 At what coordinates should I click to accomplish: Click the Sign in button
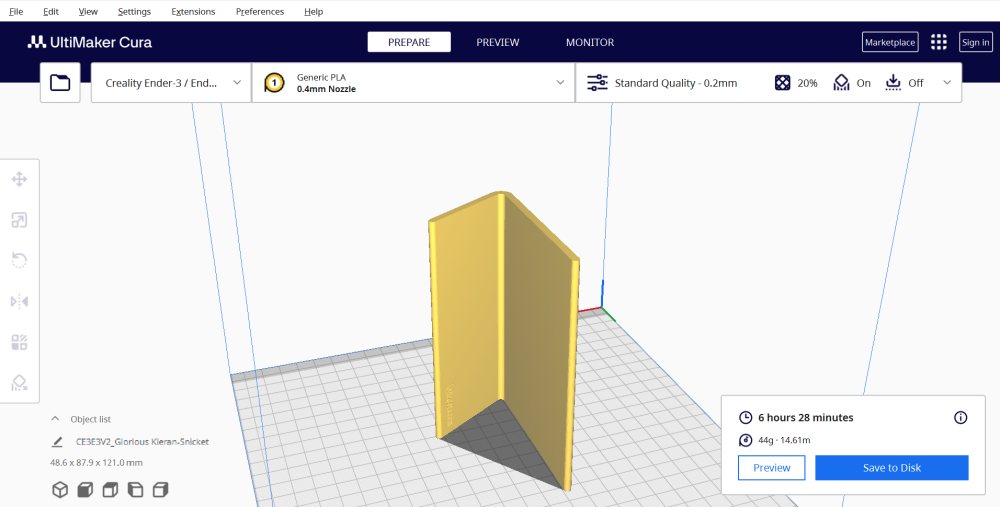pos(976,42)
